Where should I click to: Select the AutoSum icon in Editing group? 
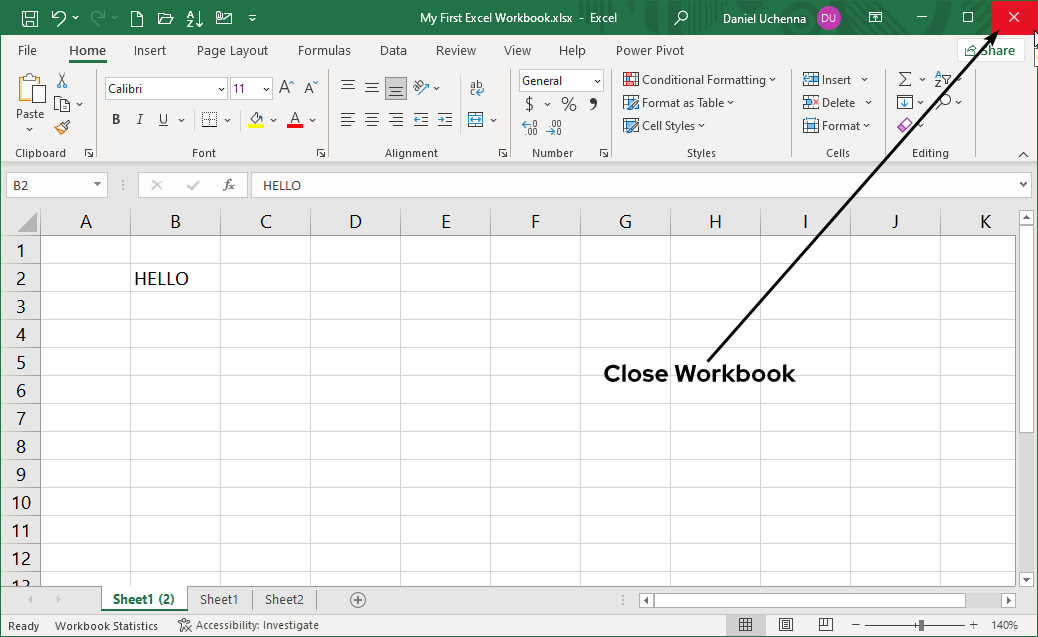pyautogui.click(x=906, y=78)
